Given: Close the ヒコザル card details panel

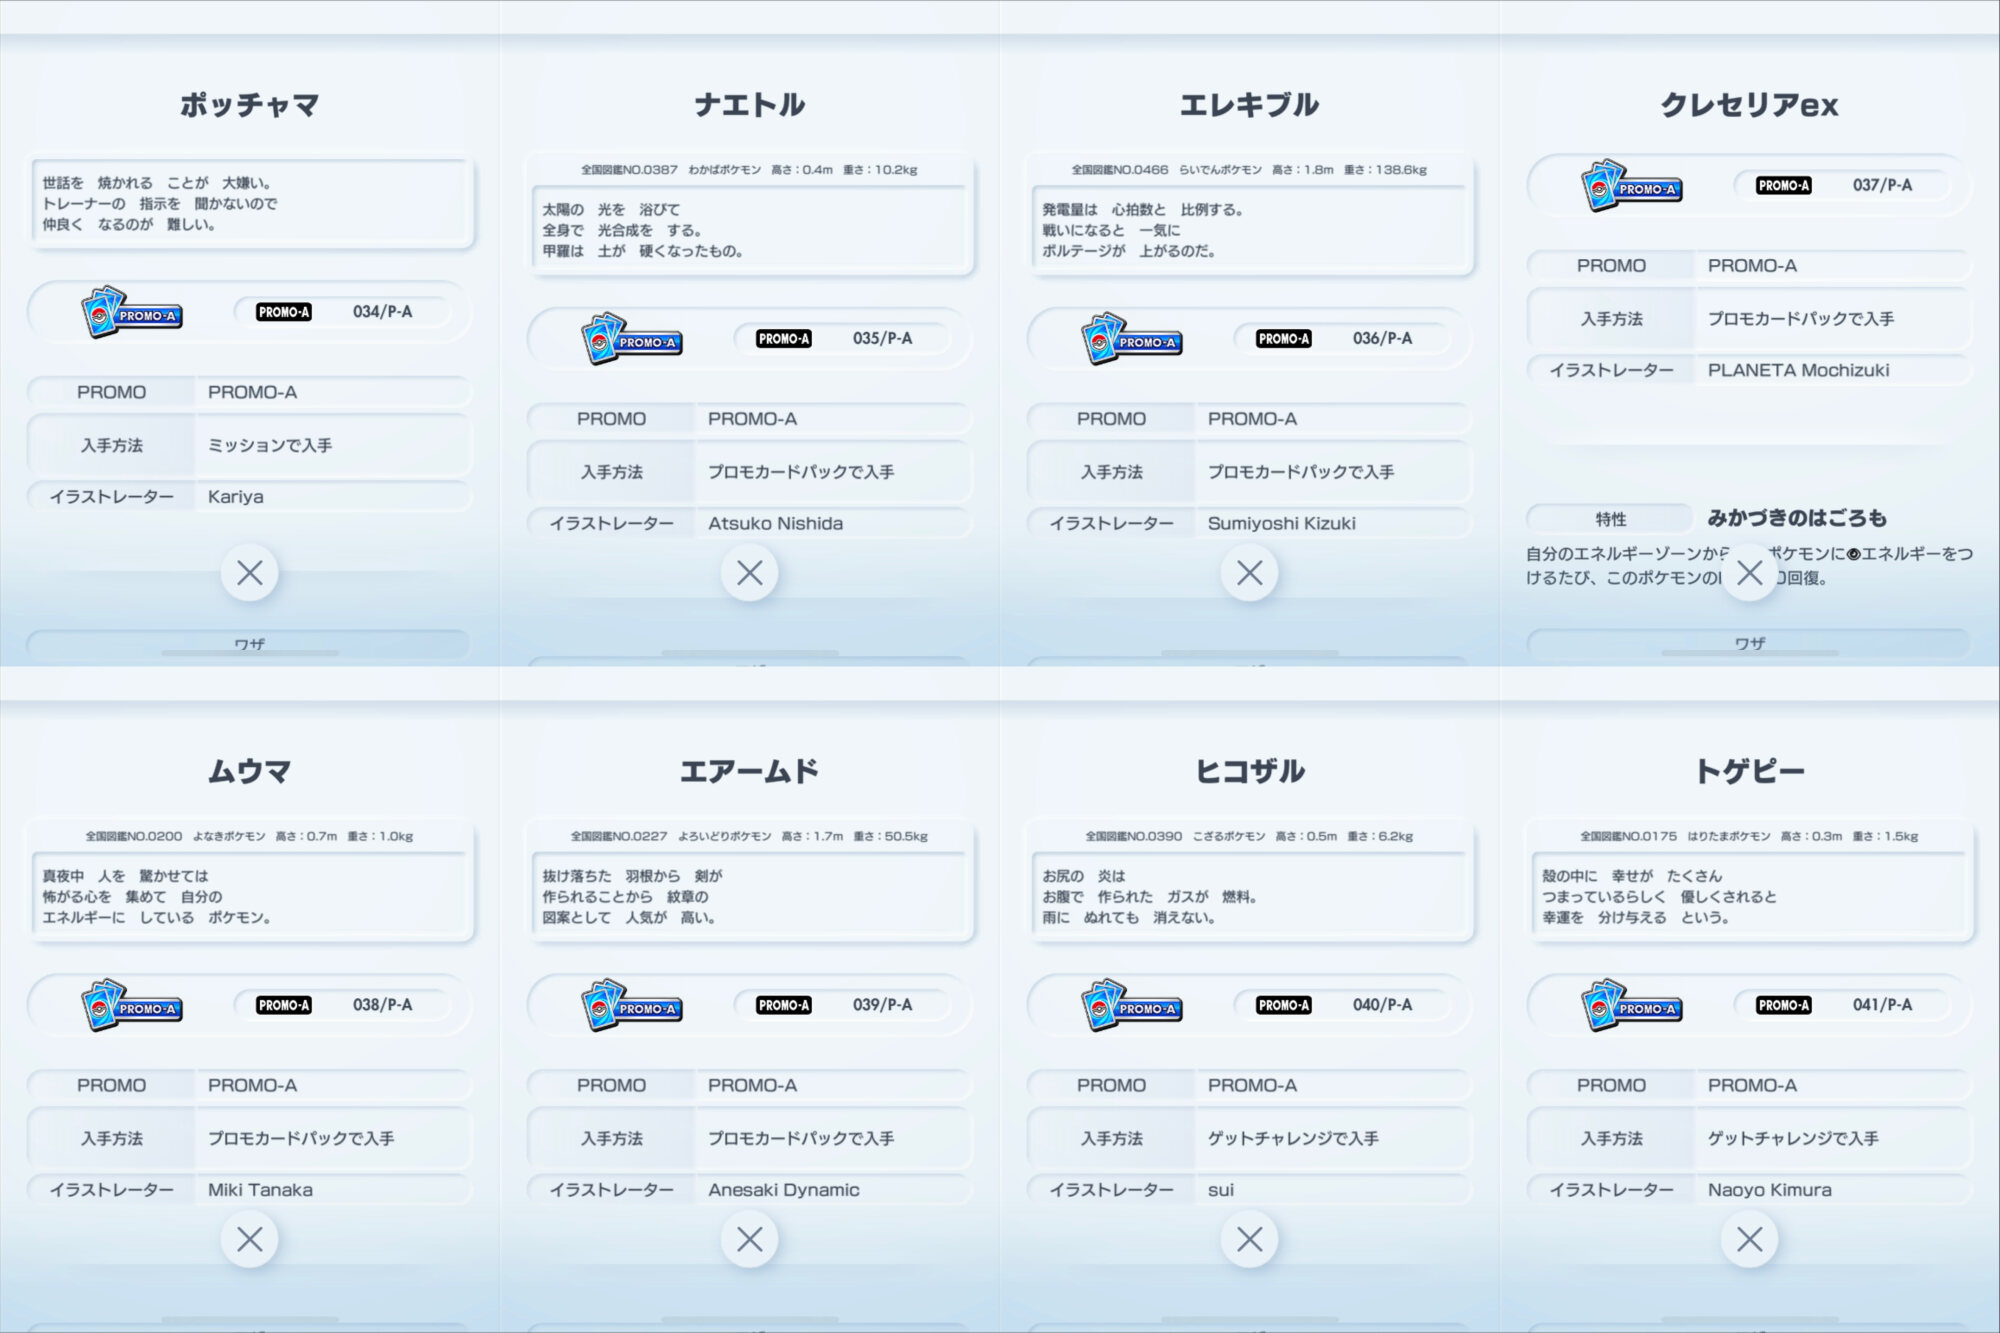Looking at the screenshot, I should click(1250, 1240).
